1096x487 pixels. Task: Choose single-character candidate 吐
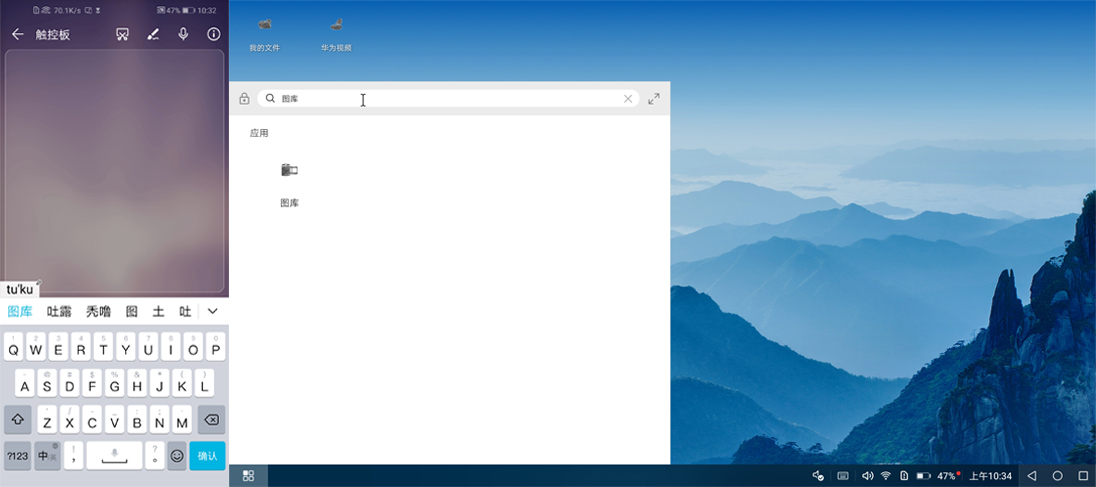185,312
